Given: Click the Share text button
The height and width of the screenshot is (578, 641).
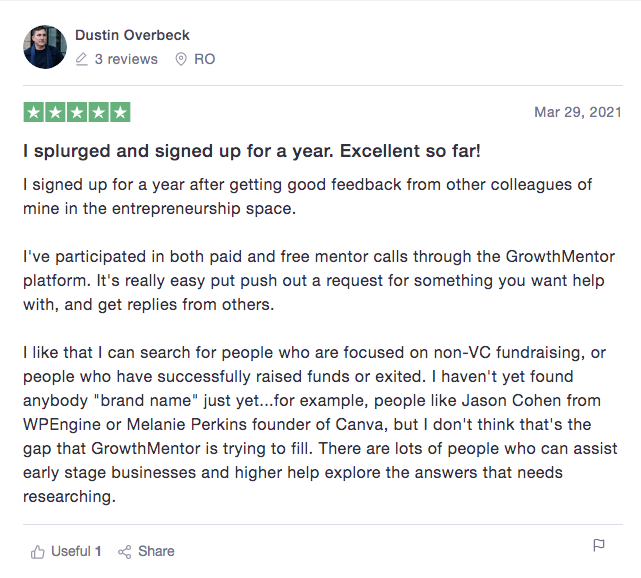Looking at the screenshot, I should pos(156,551).
